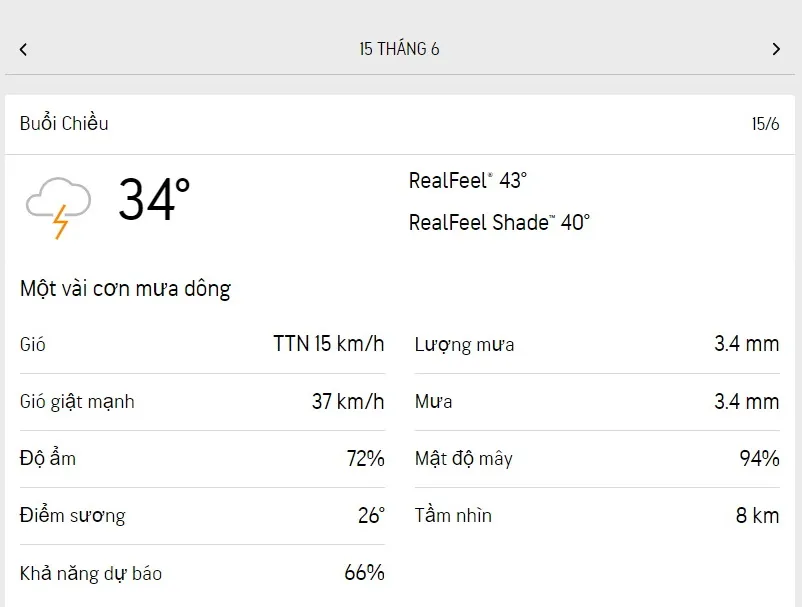Go to the previous day arrow
Image resolution: width=802 pixels, height=607 pixels.
coord(23,49)
